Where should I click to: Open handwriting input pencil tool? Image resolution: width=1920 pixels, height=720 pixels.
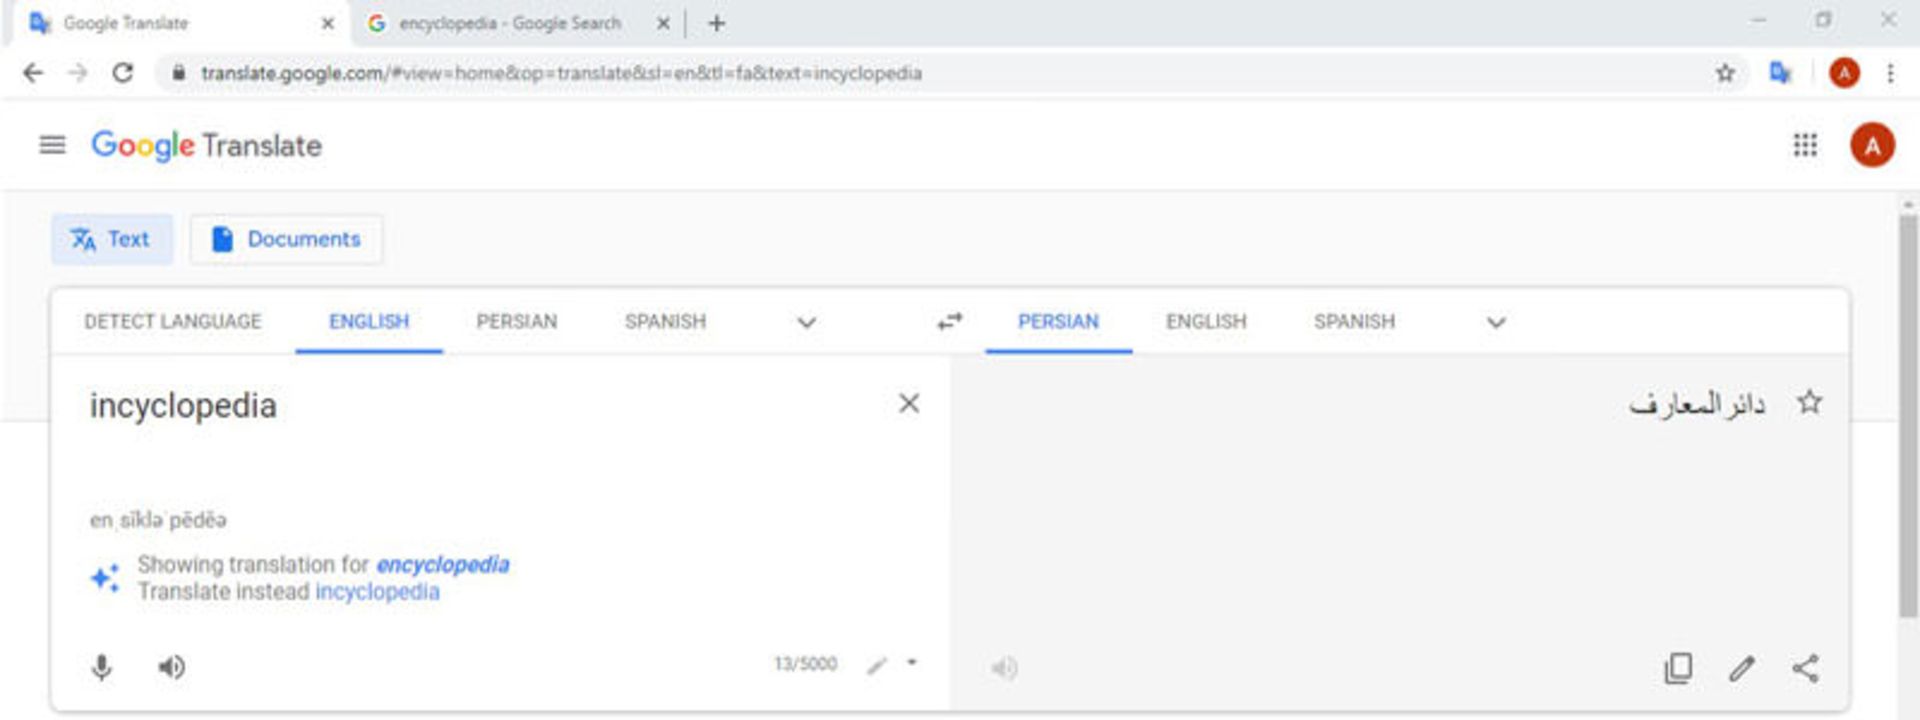tap(877, 666)
